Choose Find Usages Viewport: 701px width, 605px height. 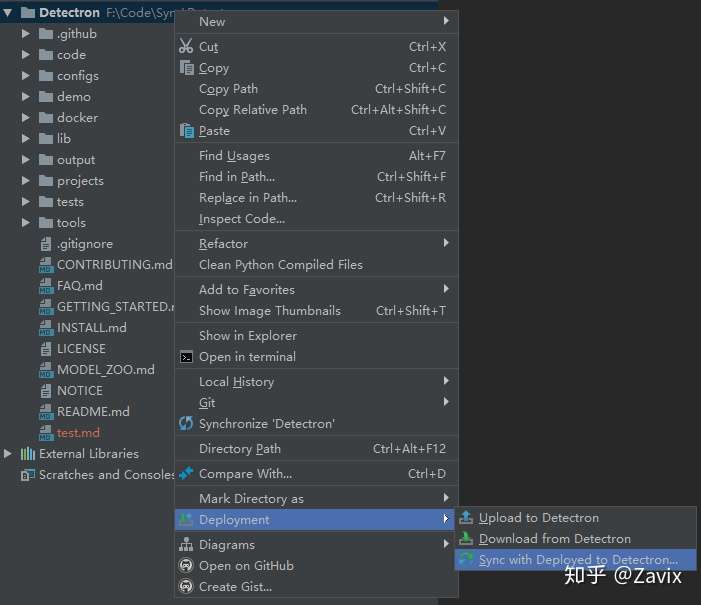coord(317,156)
